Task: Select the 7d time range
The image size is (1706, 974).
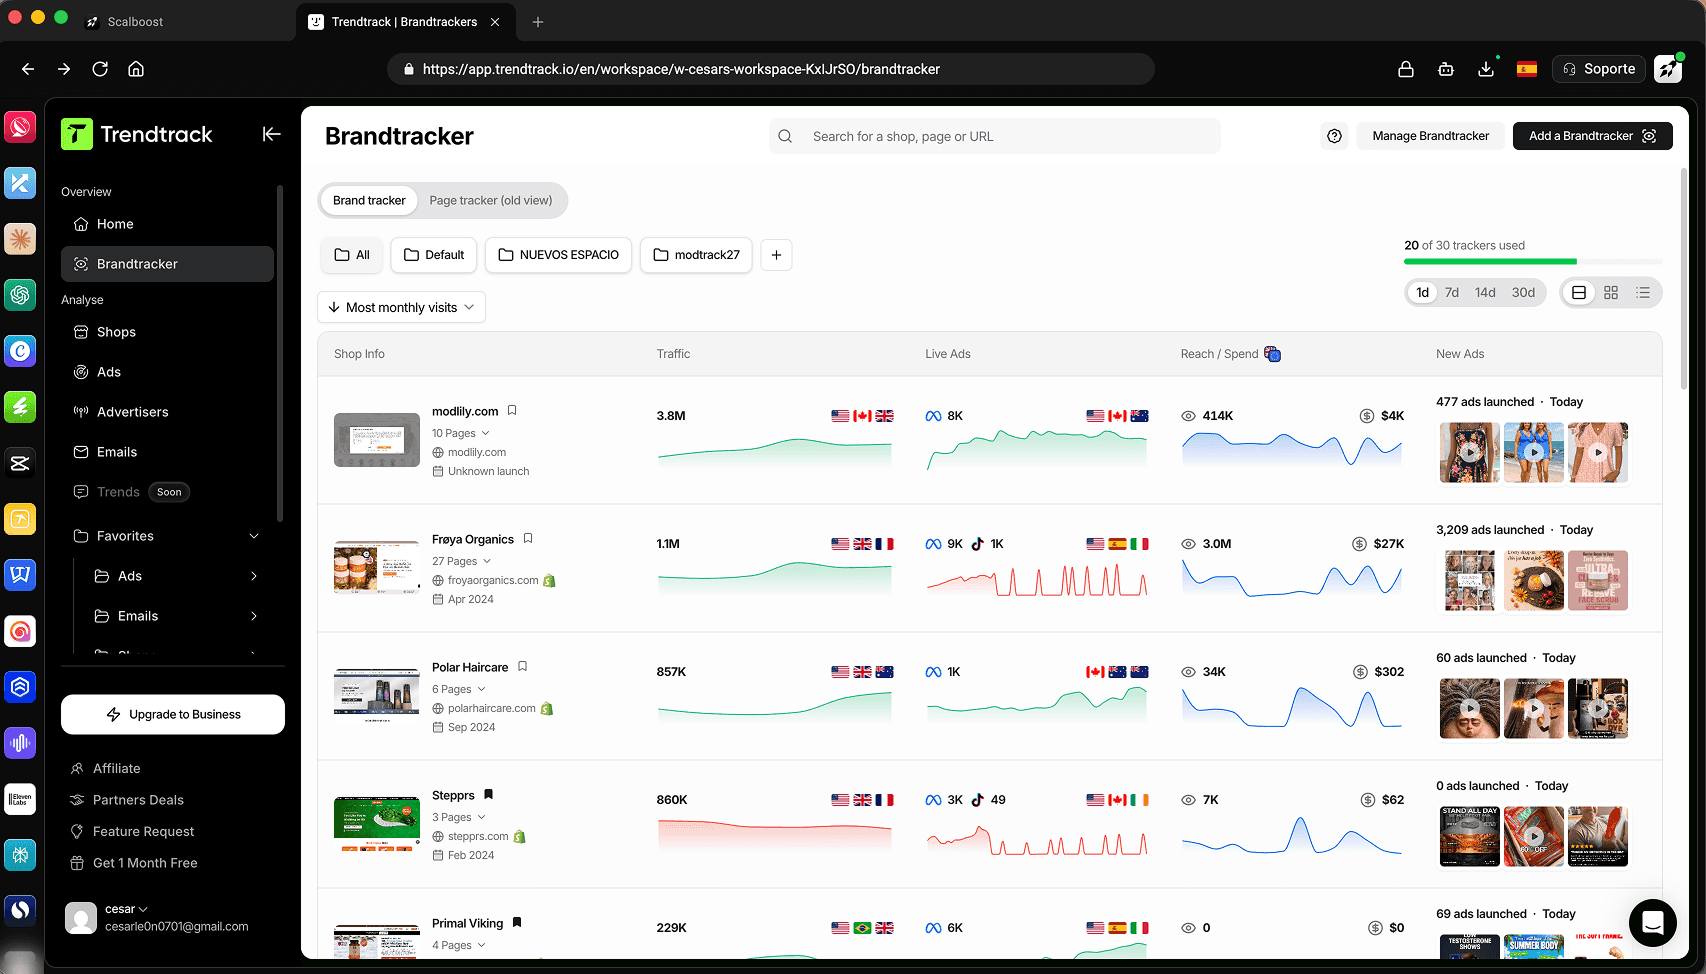Action: point(1451,293)
